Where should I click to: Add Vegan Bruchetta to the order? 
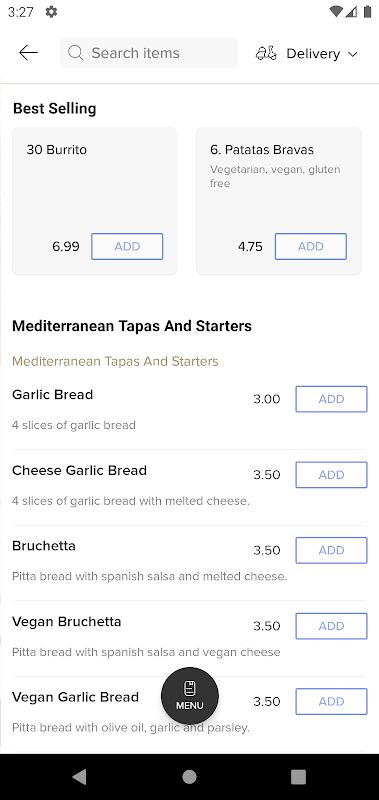click(332, 626)
